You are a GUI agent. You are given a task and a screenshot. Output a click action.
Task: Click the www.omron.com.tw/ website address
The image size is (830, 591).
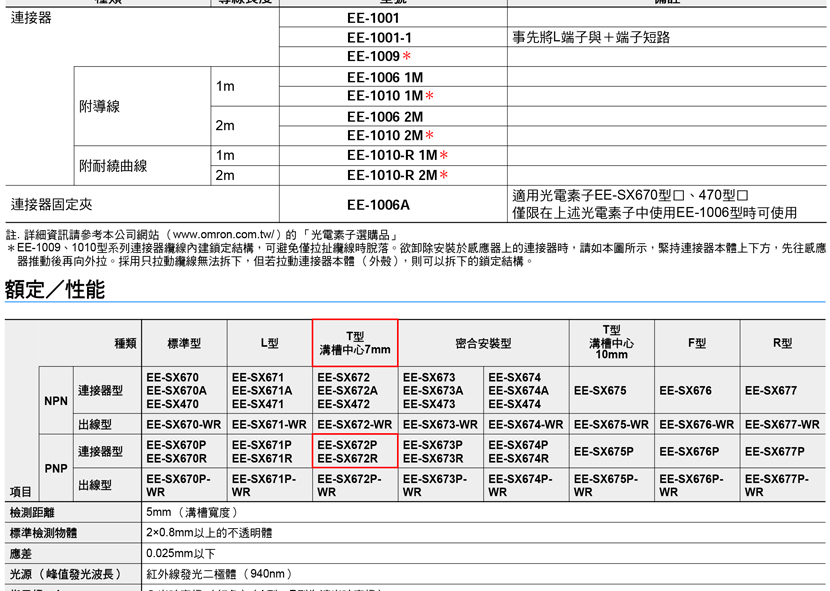(x=224, y=235)
